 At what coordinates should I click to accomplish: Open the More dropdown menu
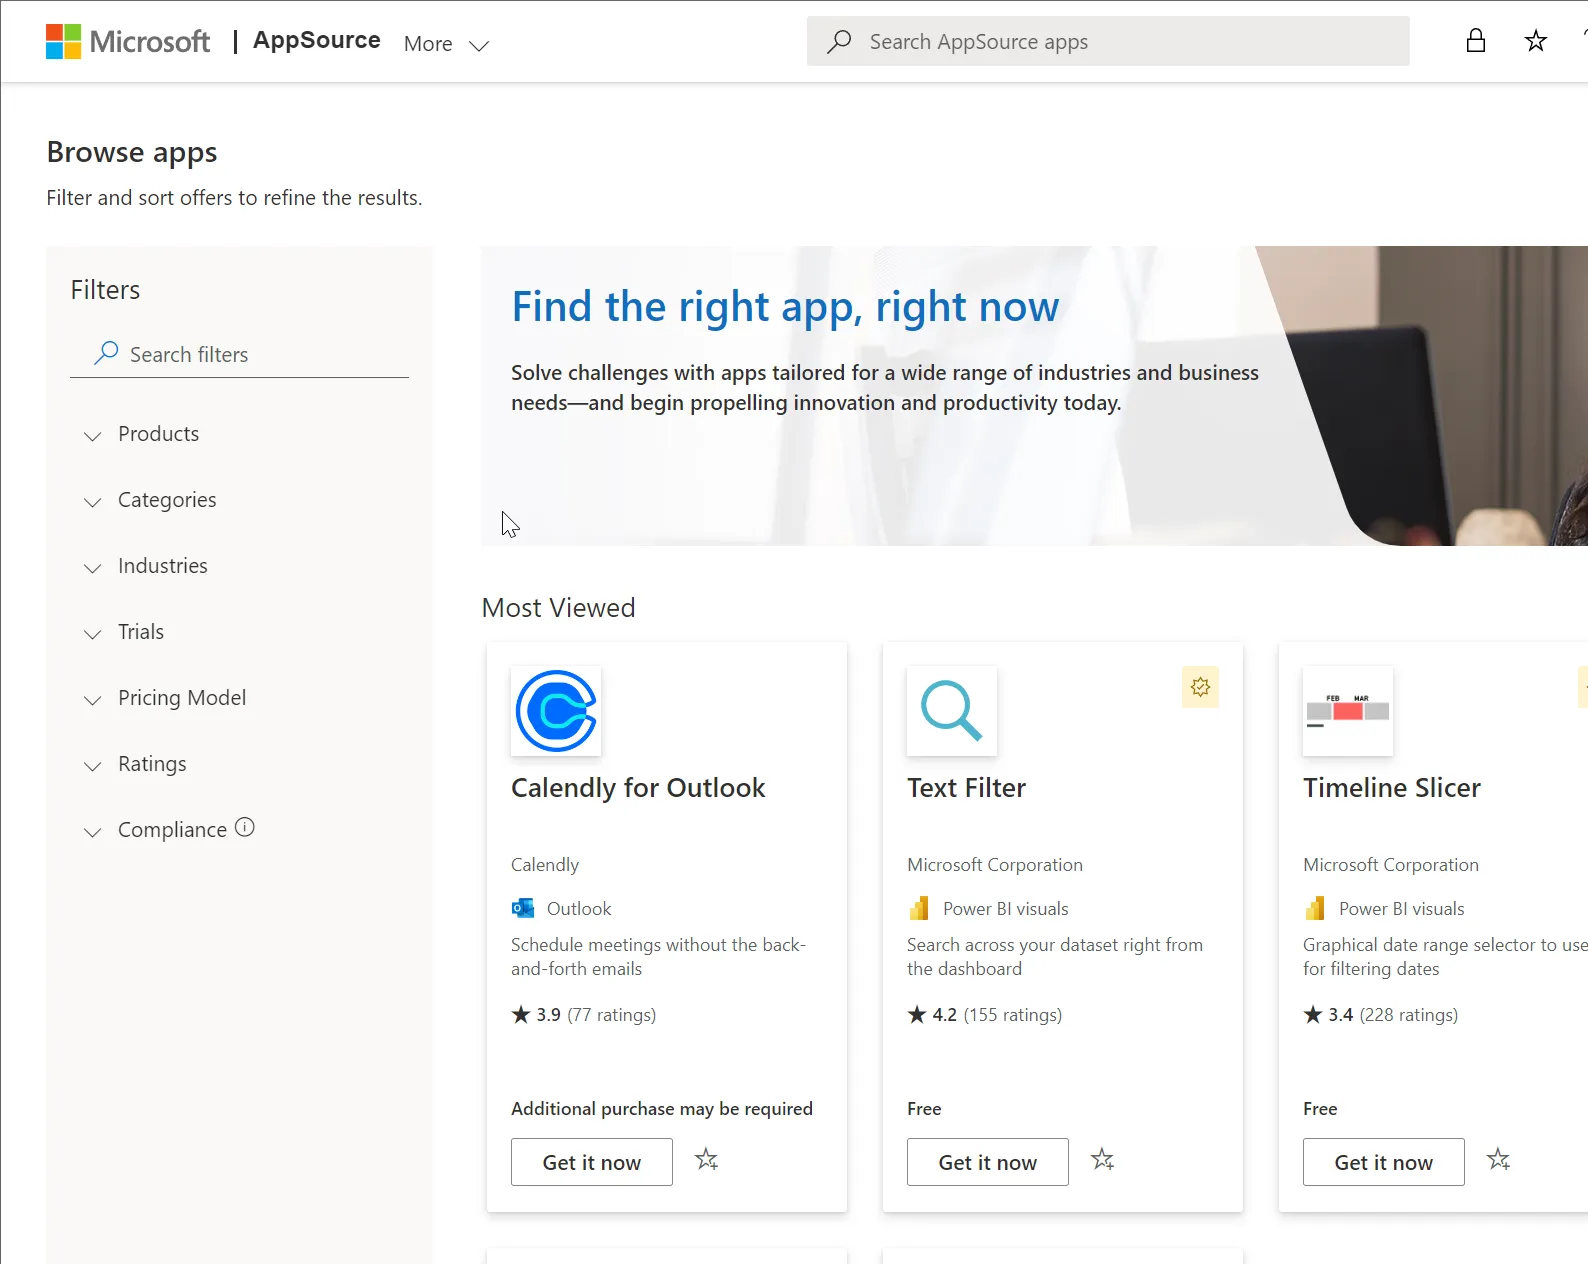click(x=446, y=44)
